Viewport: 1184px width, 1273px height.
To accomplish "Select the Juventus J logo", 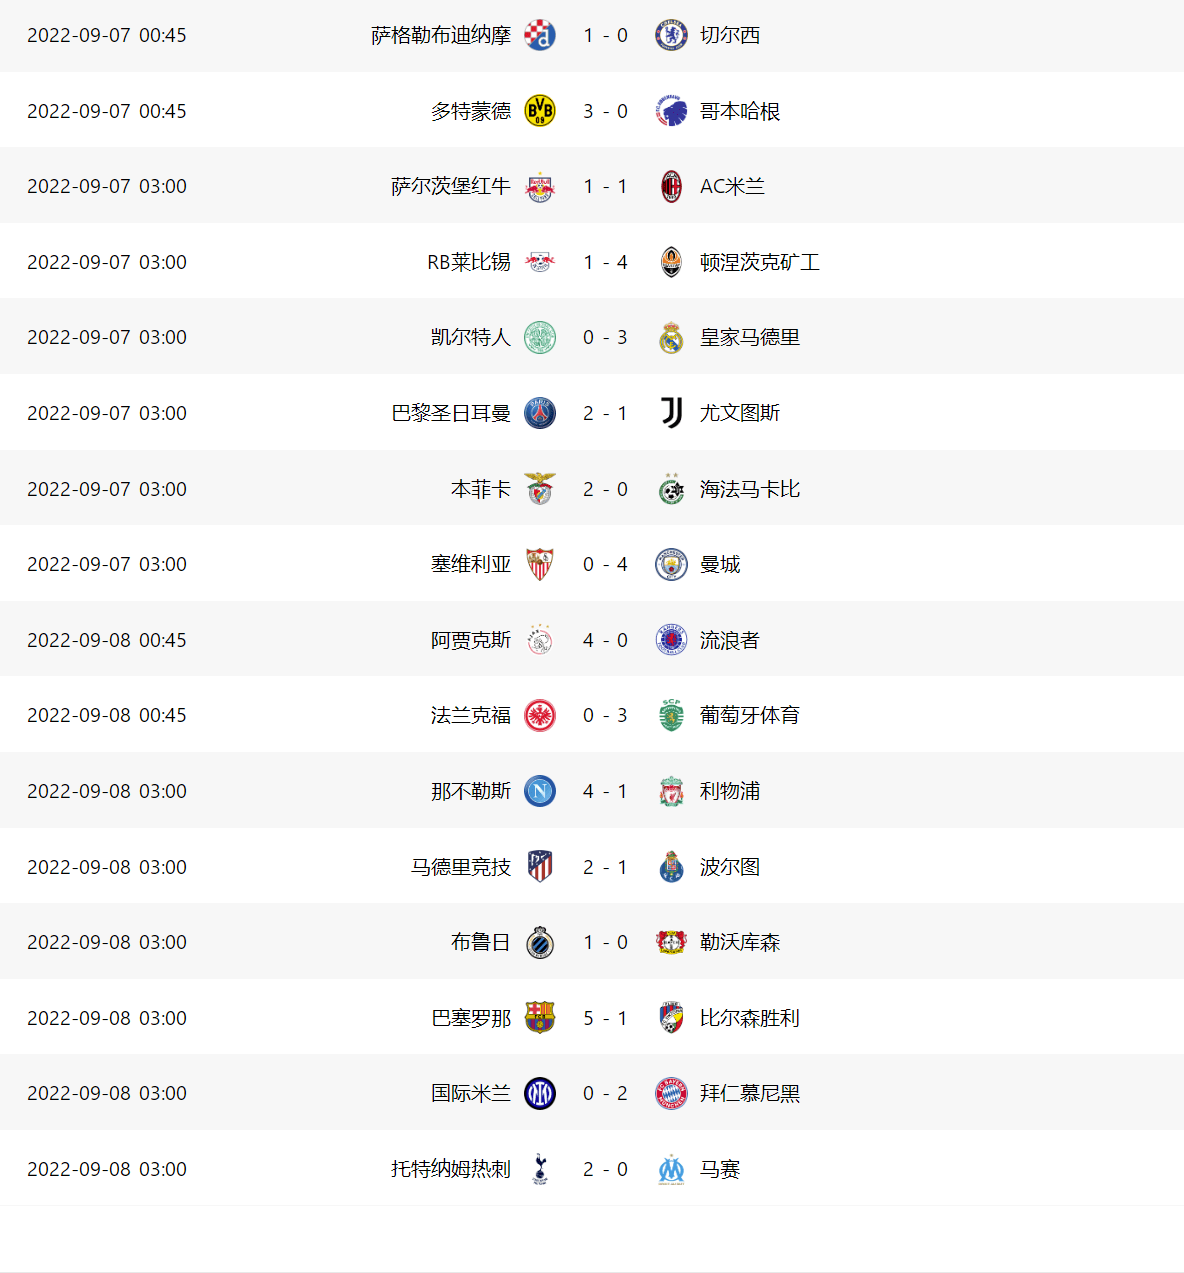I will 671,413.
